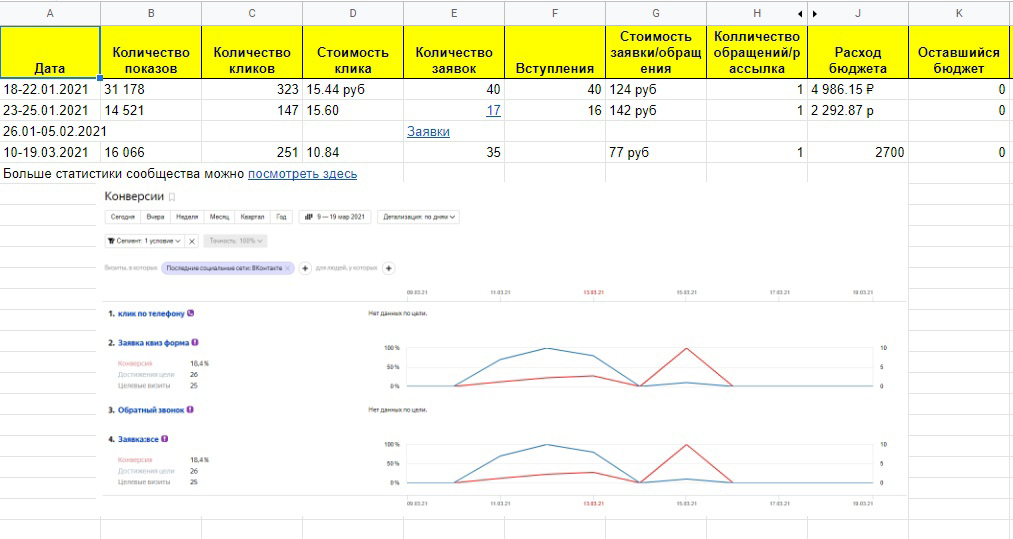Click the purple icon beside Заявка квиз форма
The image size is (1013, 539).
[x=195, y=343]
